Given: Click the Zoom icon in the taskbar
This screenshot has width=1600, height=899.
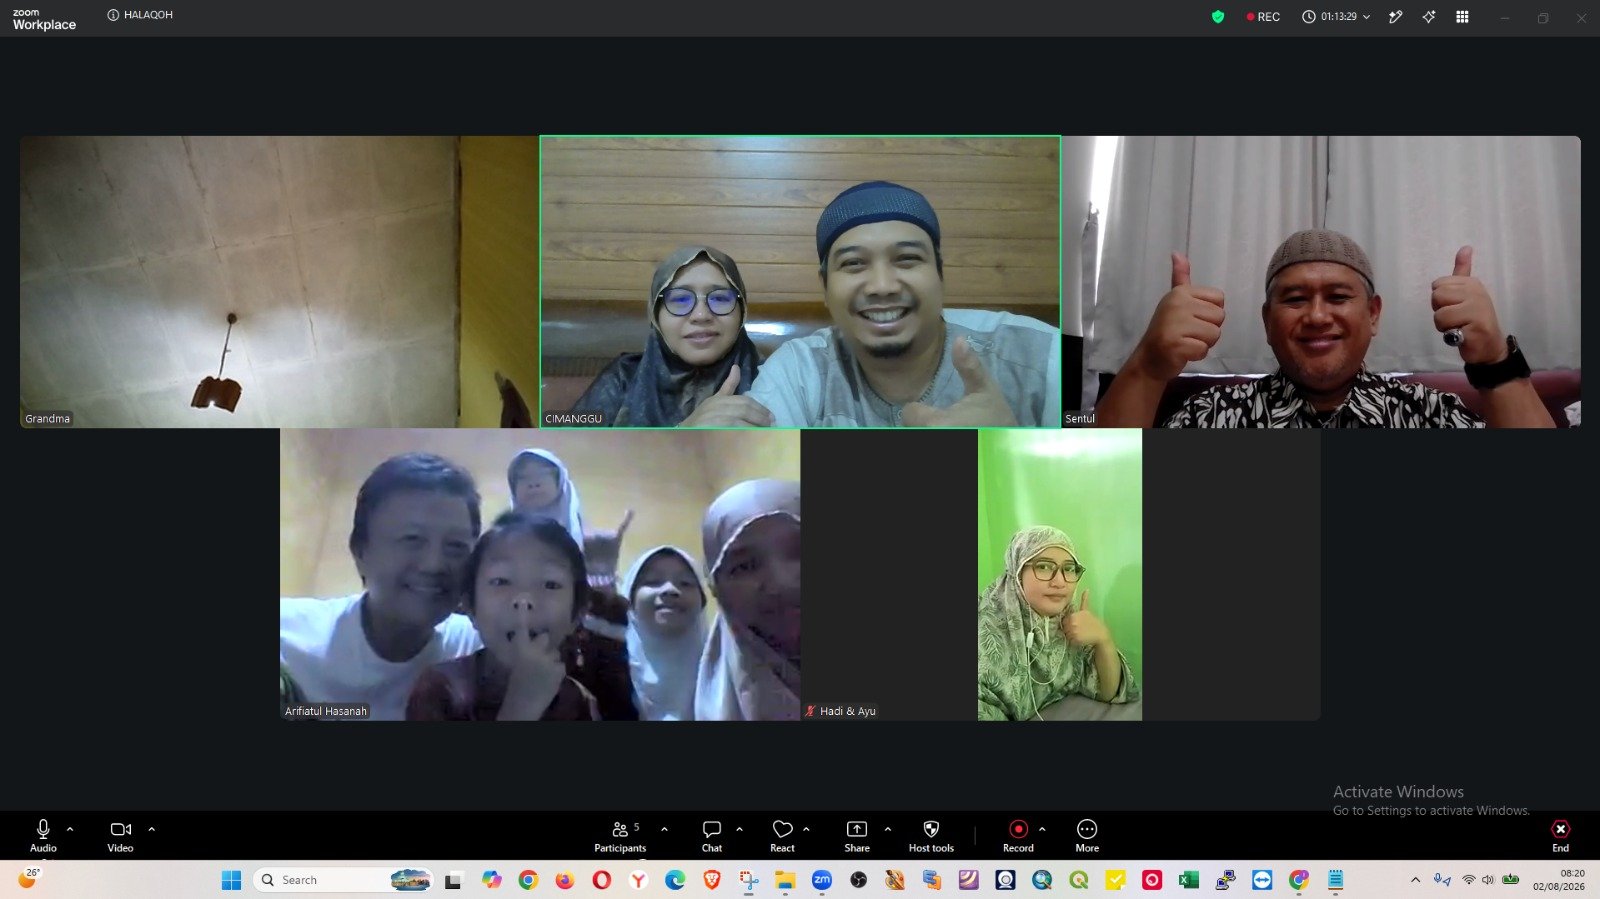Looking at the screenshot, I should click(822, 880).
